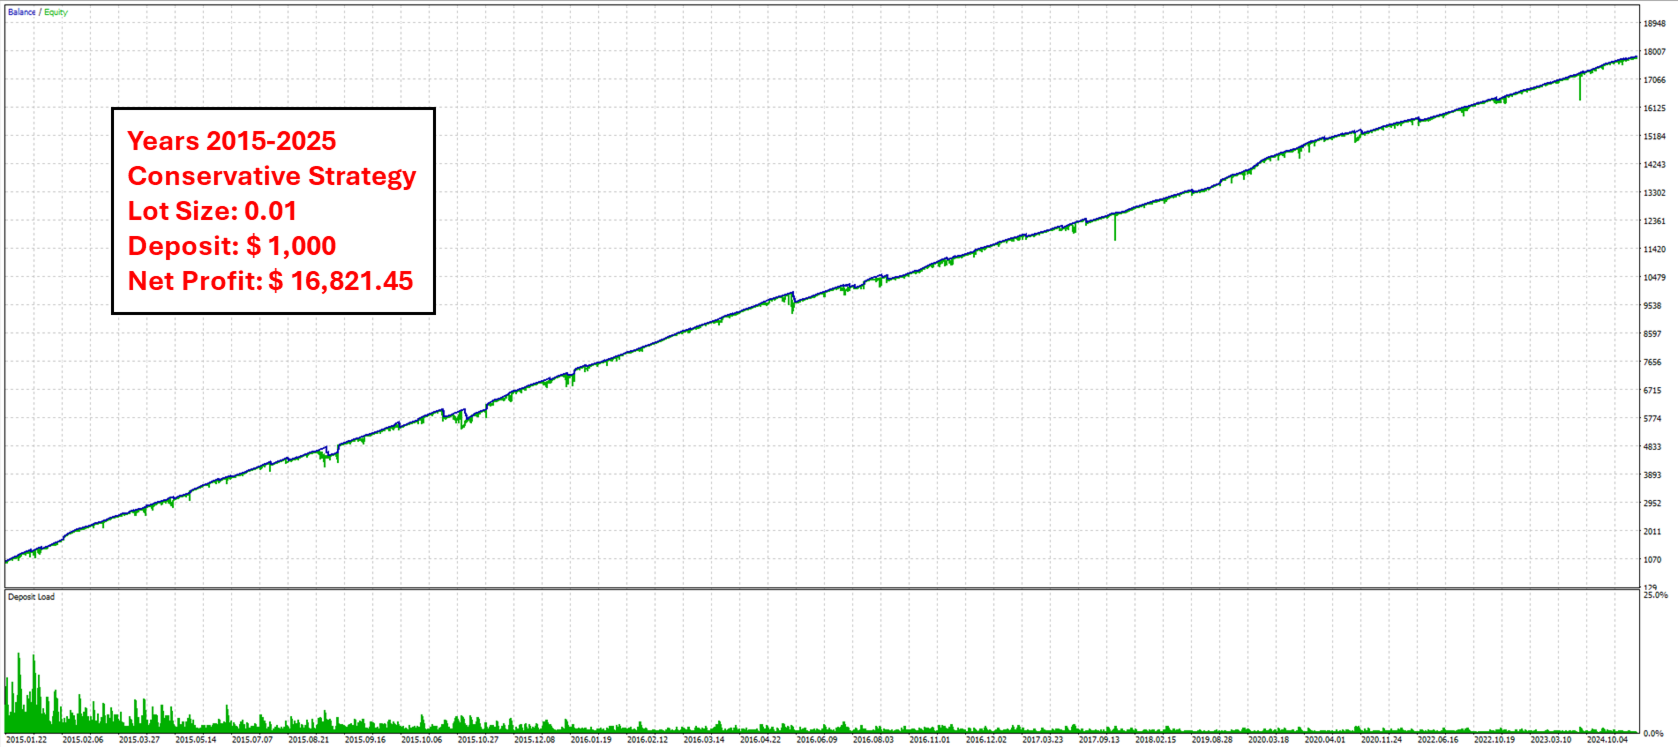Click the 2015.08.21 date label

click(x=309, y=740)
